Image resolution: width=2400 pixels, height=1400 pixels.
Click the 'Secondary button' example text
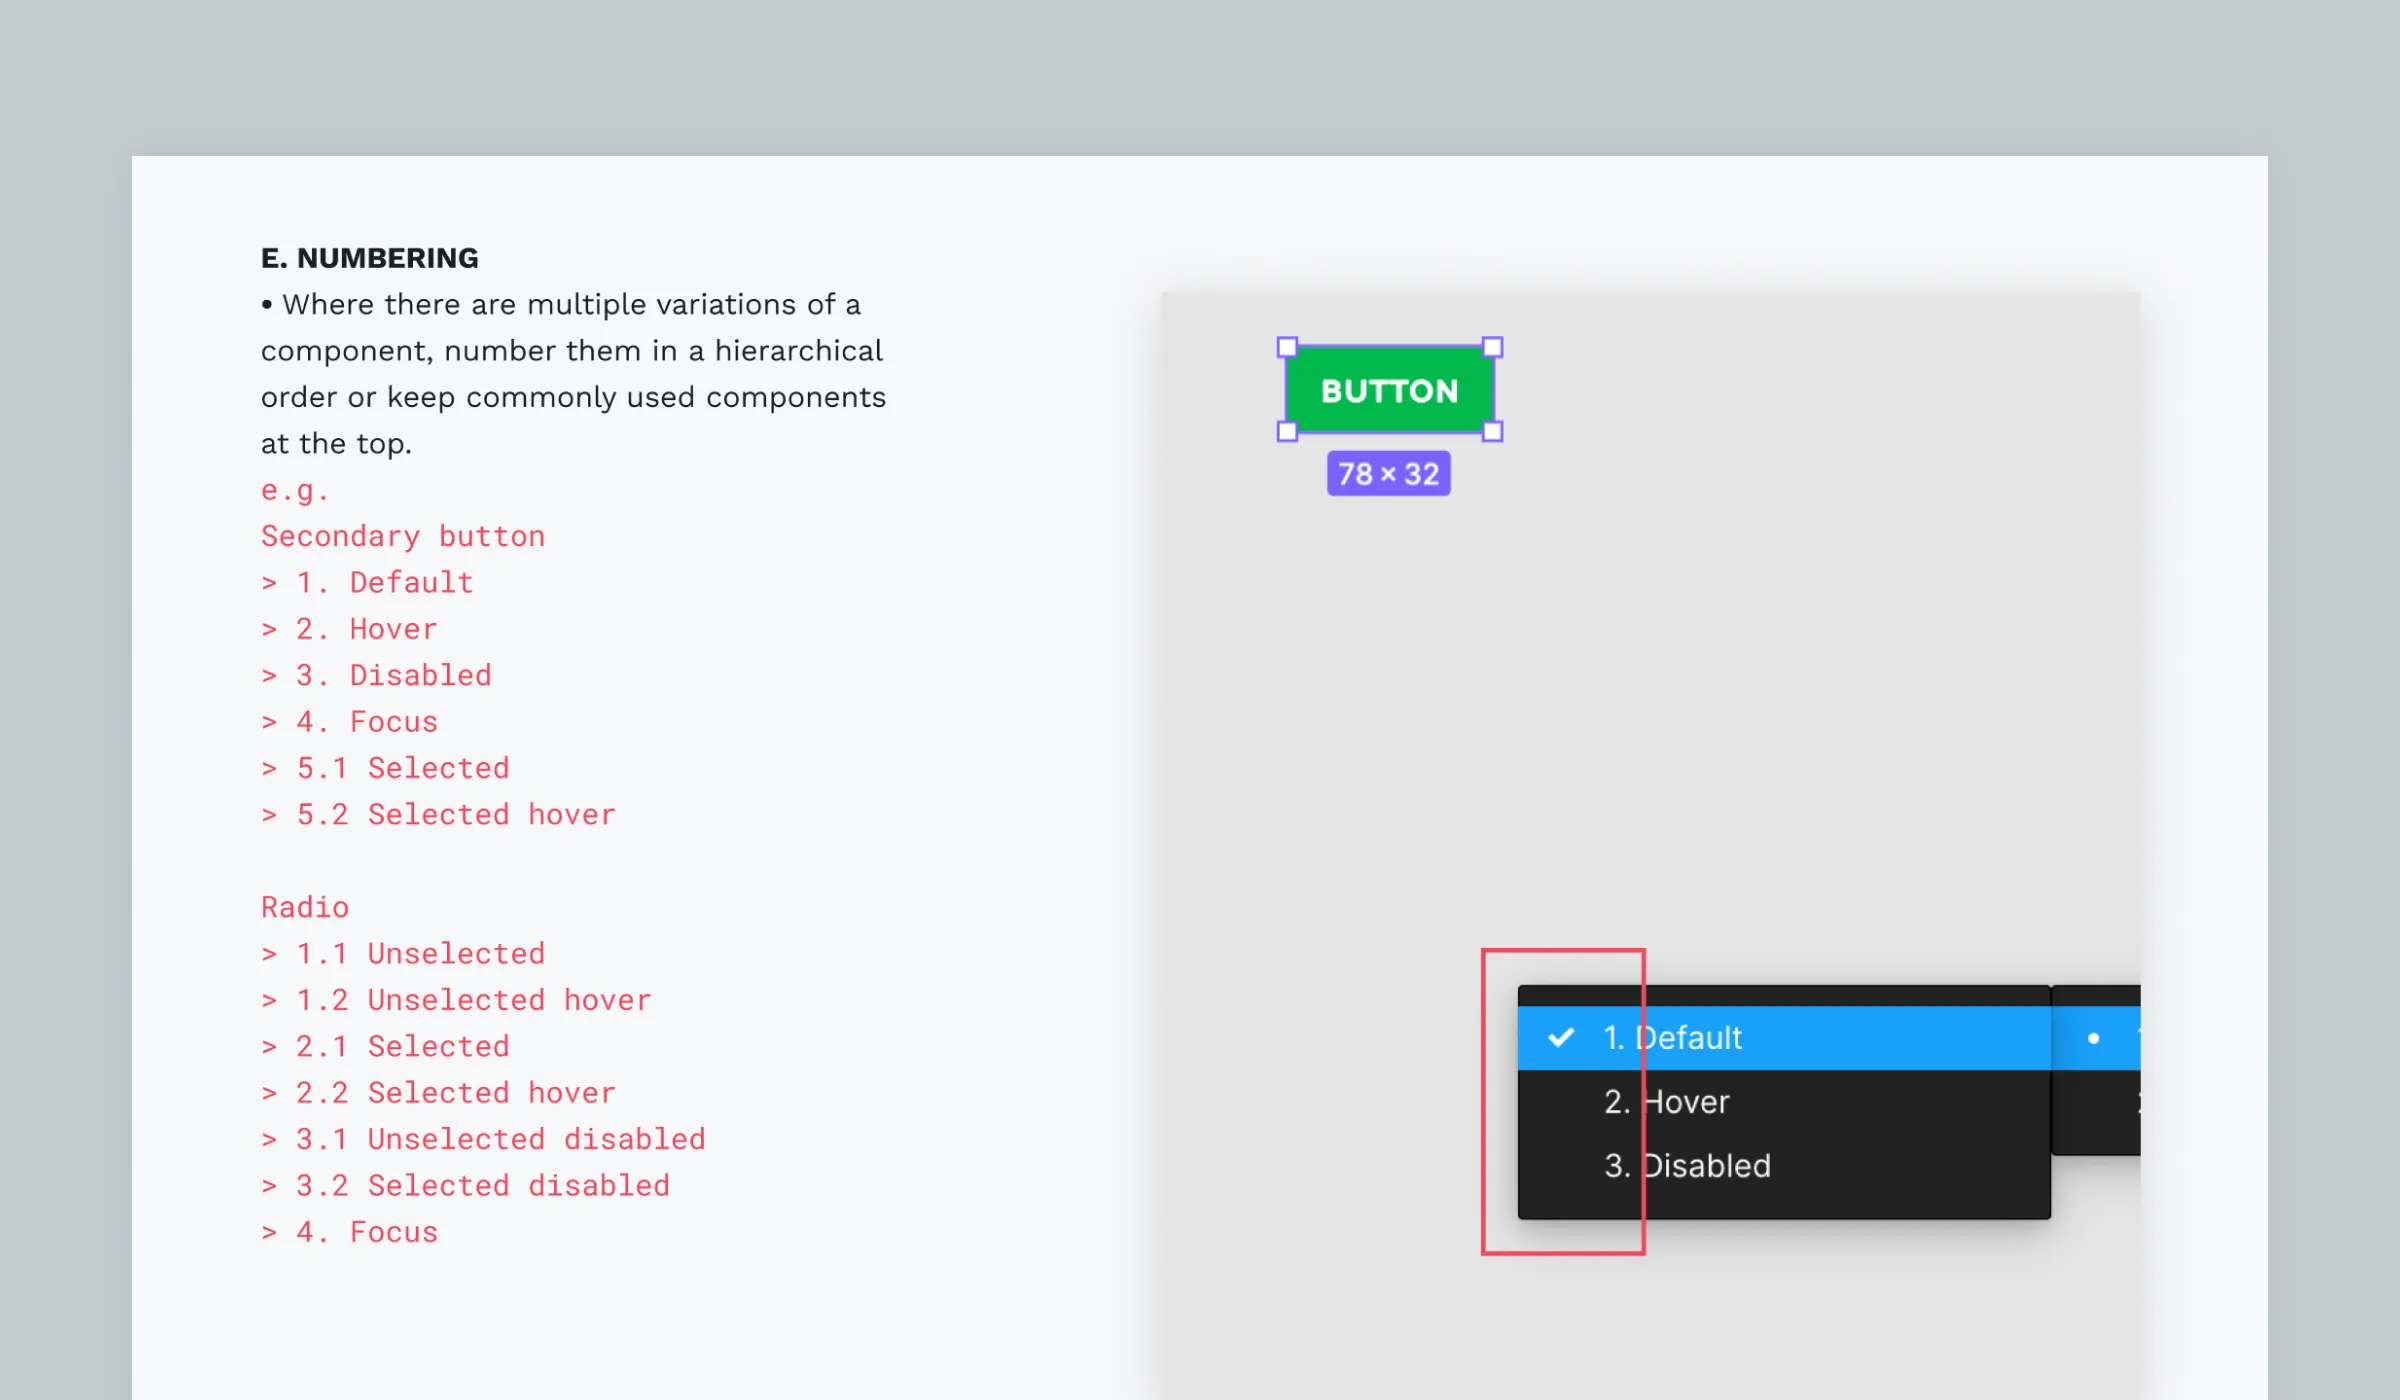403,537
